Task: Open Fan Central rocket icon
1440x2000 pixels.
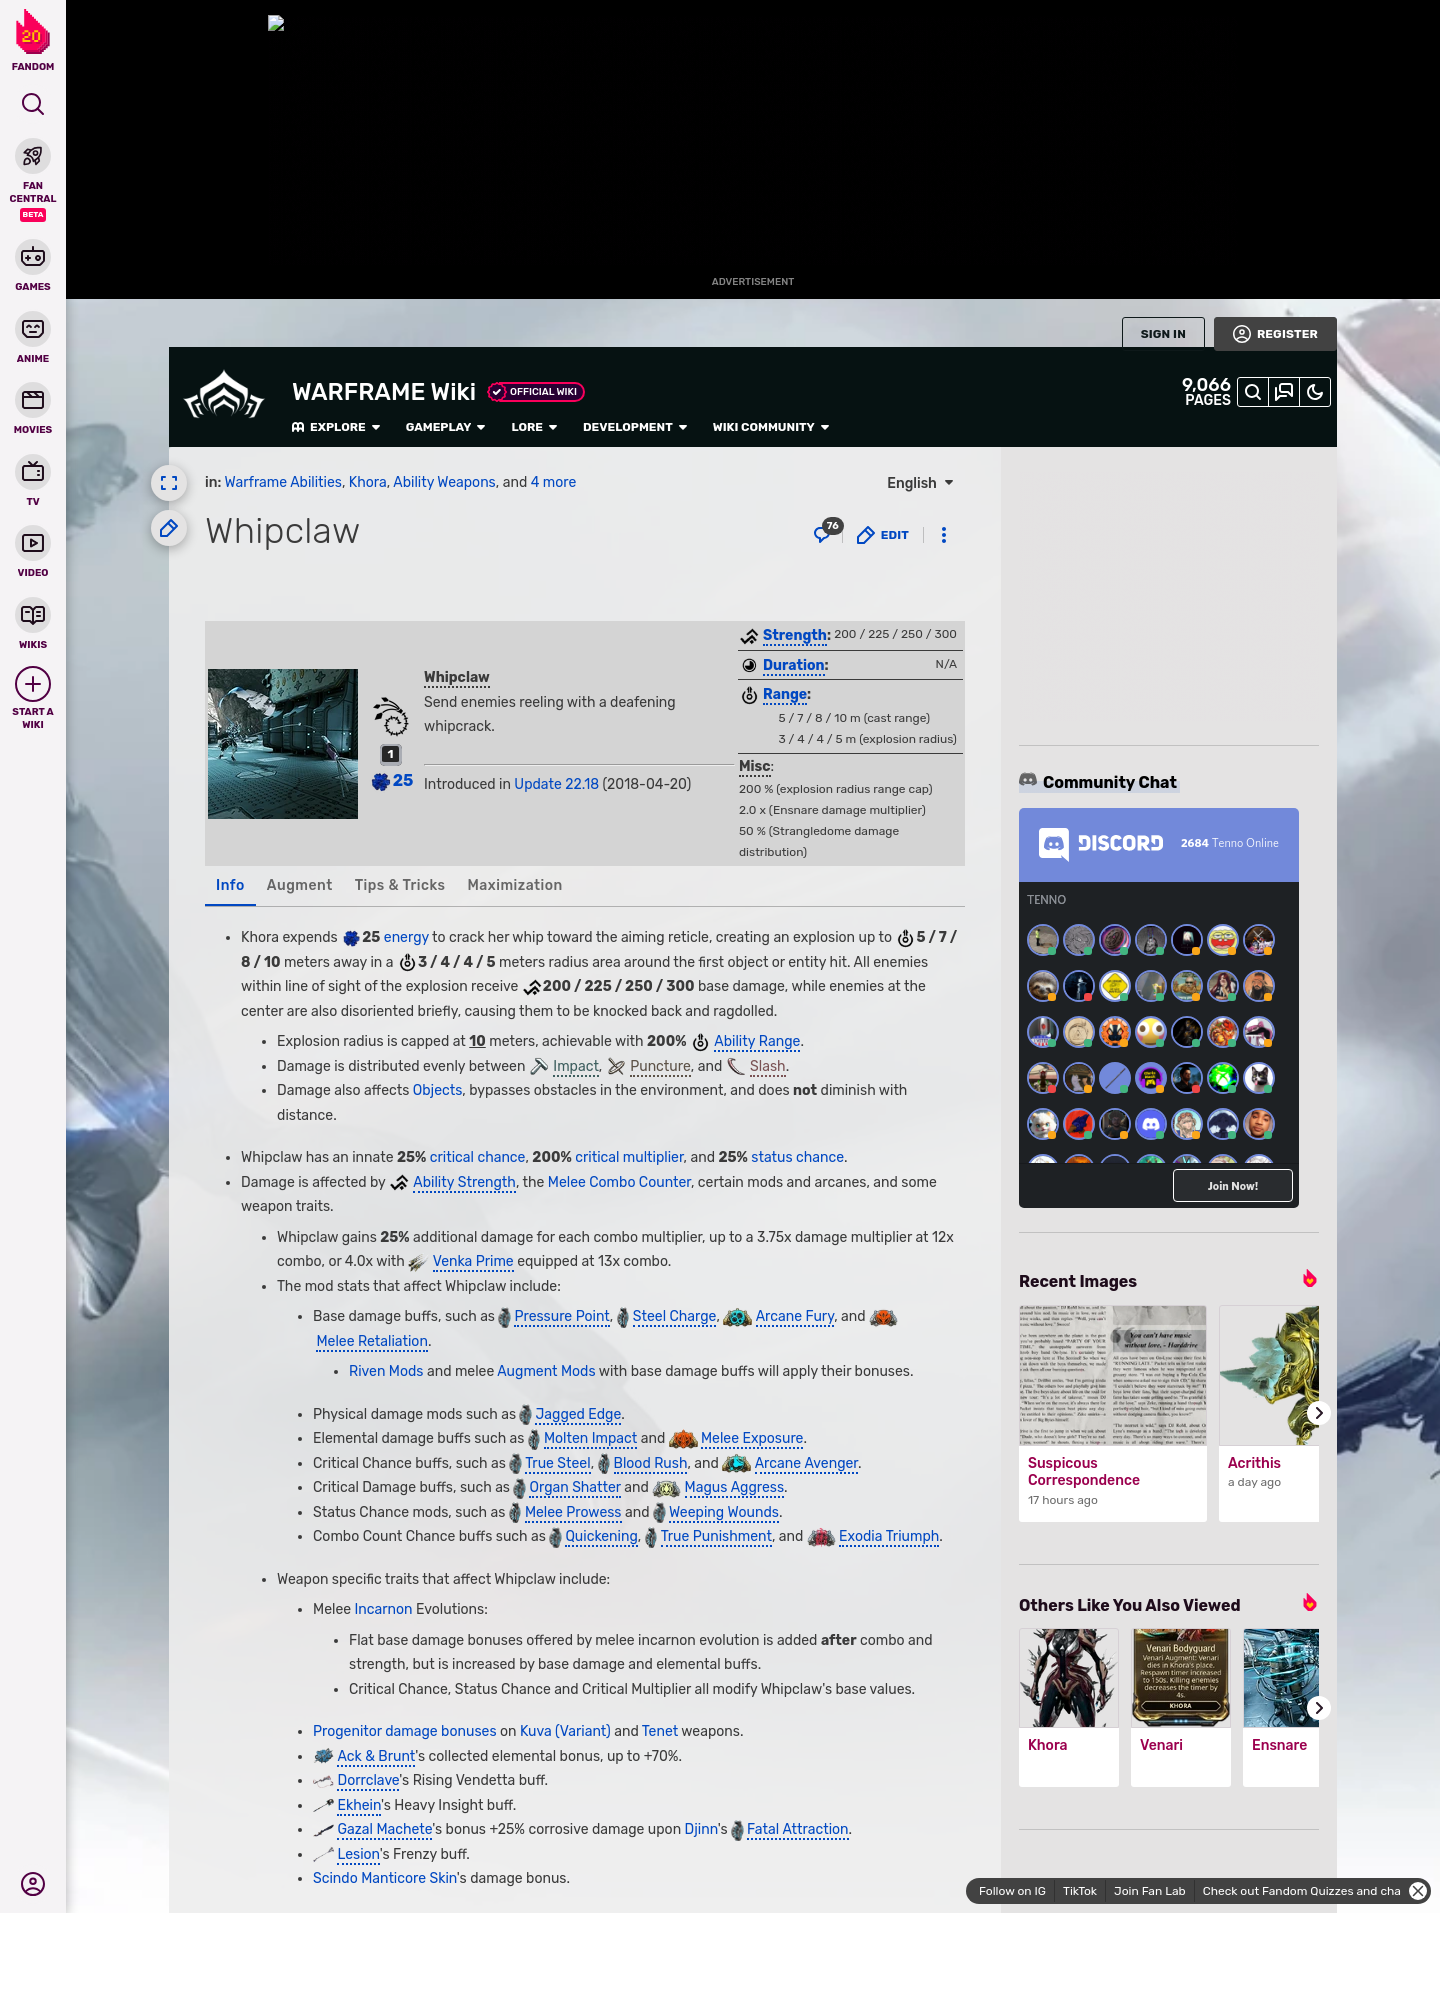Action: click(x=33, y=157)
